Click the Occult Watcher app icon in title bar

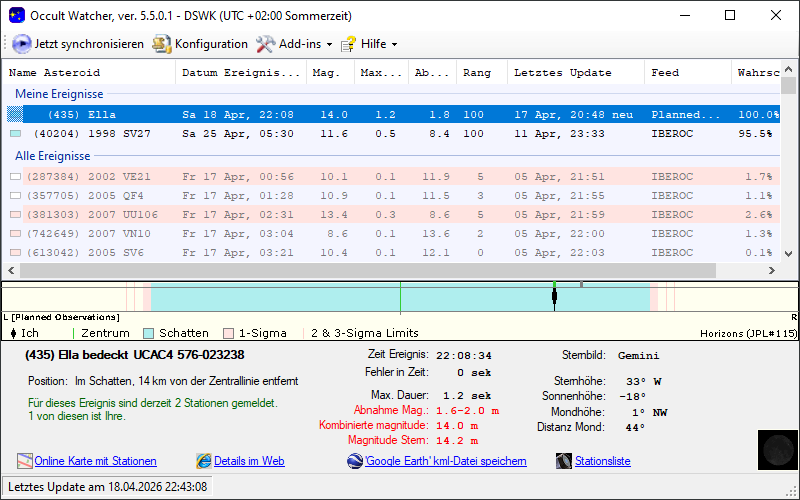pyautogui.click(x=17, y=15)
